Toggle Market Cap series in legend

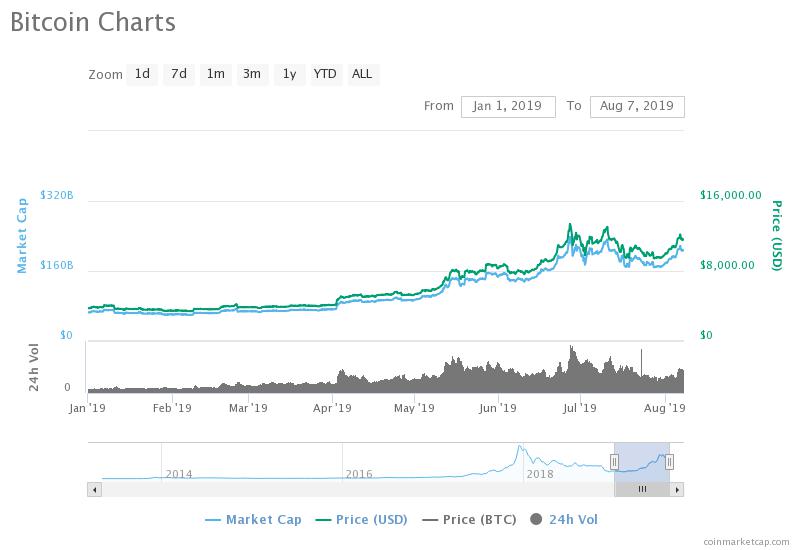coord(253,520)
